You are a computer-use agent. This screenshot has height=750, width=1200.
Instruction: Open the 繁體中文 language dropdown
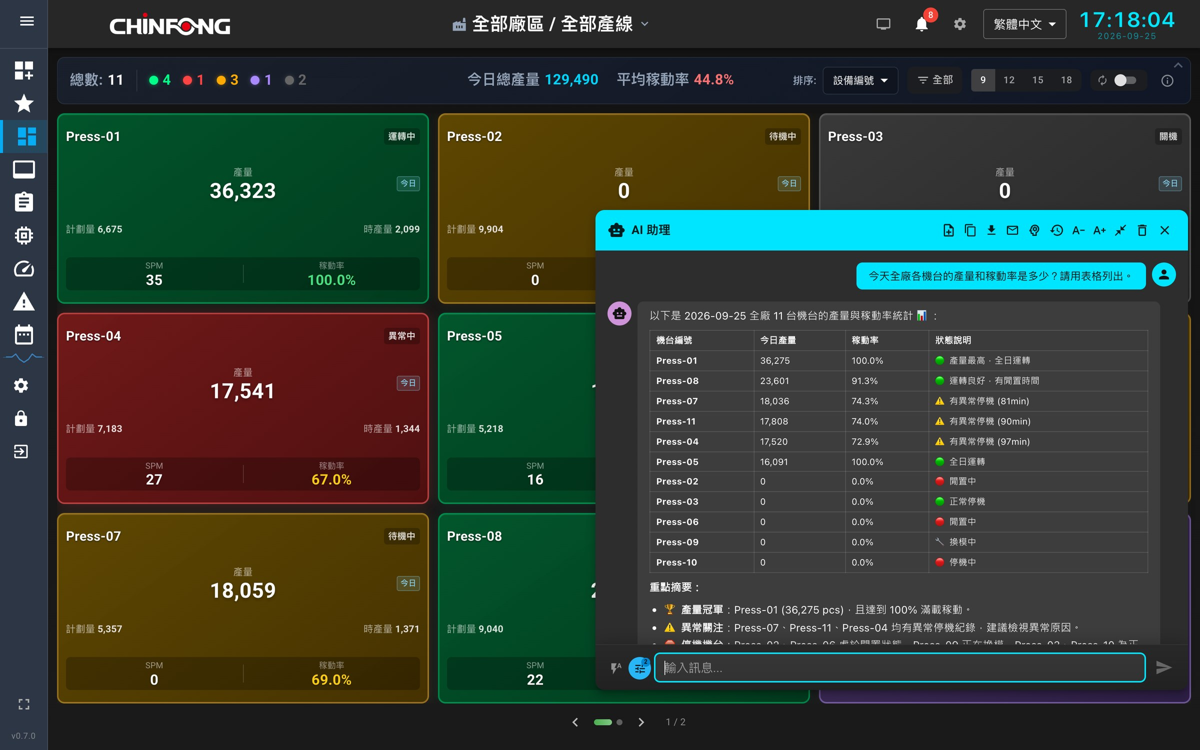[1024, 24]
